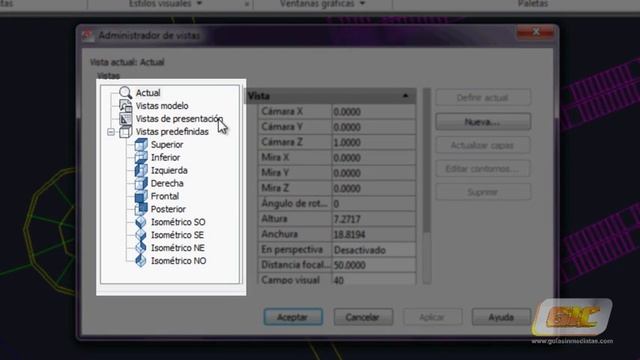Screen dimensions: 640x360
Task: Click the Frontal view cube icon
Action: pyautogui.click(x=141, y=196)
